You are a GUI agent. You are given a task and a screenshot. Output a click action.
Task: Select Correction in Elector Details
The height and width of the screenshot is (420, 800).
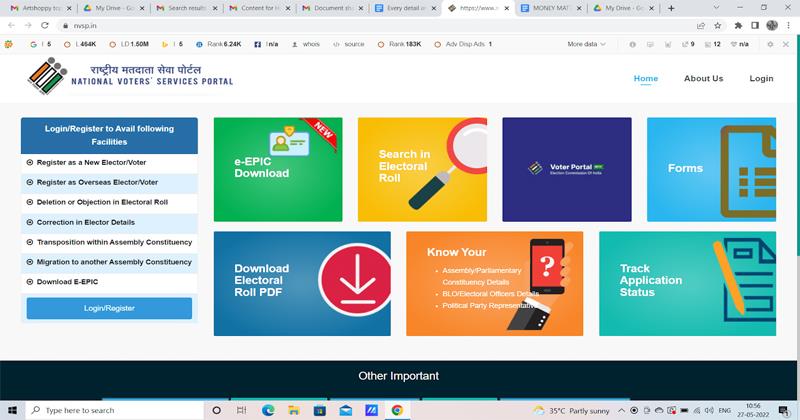pyautogui.click(x=109, y=223)
